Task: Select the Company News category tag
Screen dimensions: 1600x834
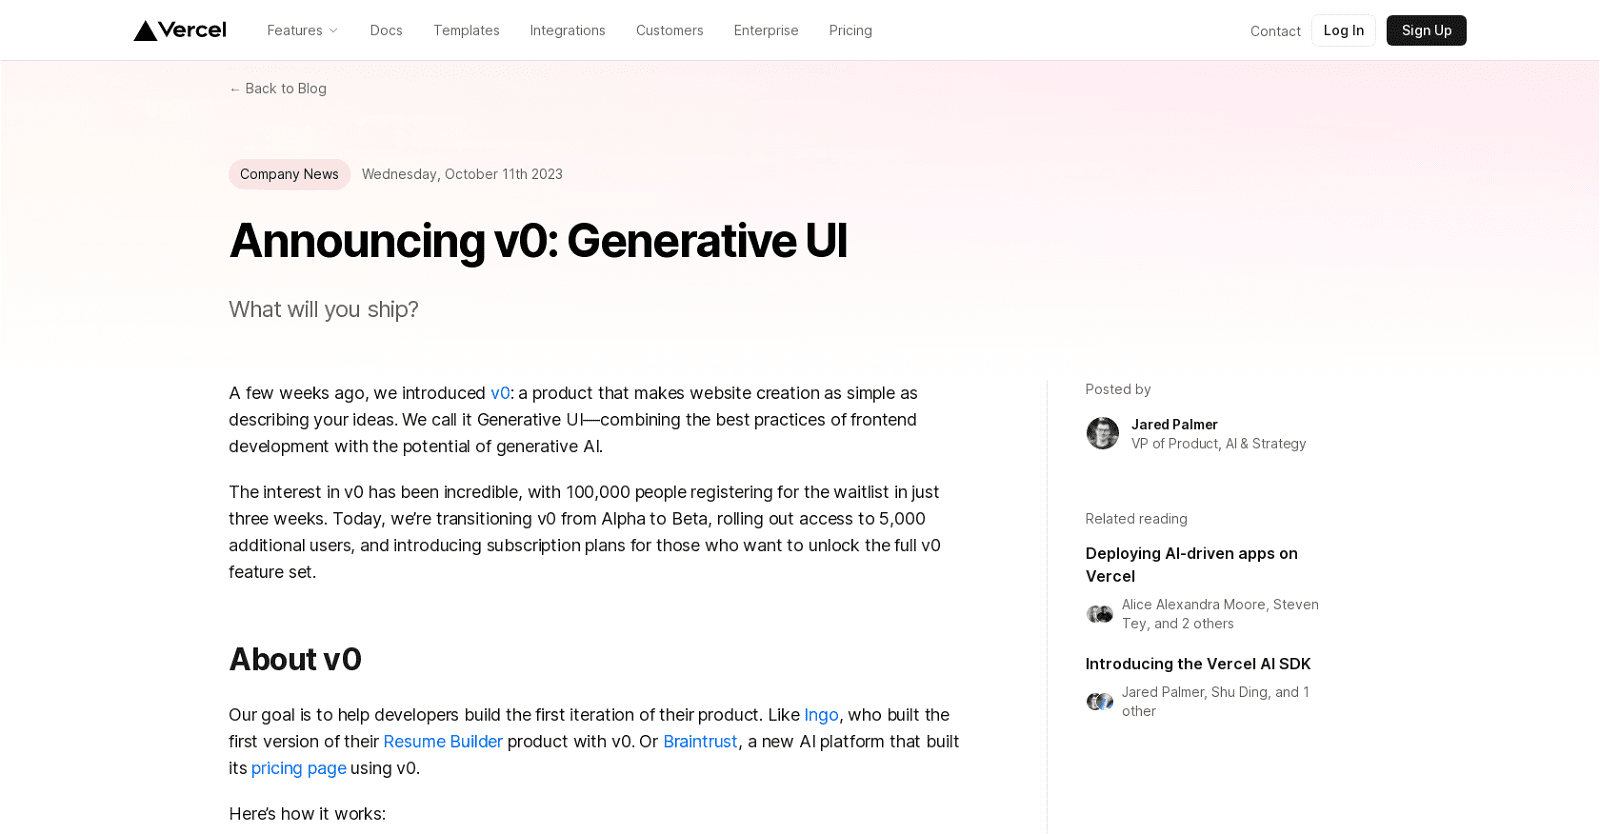Action: click(289, 174)
